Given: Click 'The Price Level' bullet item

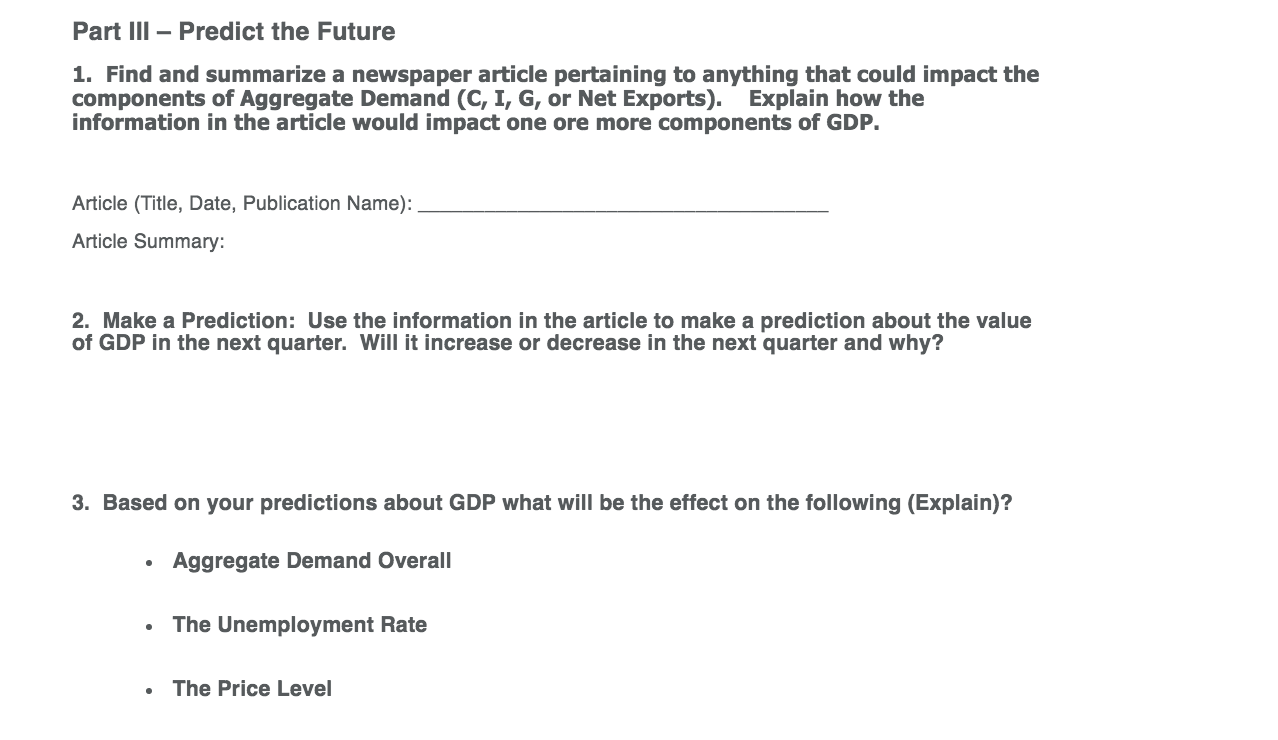Looking at the screenshot, I should coord(252,689).
